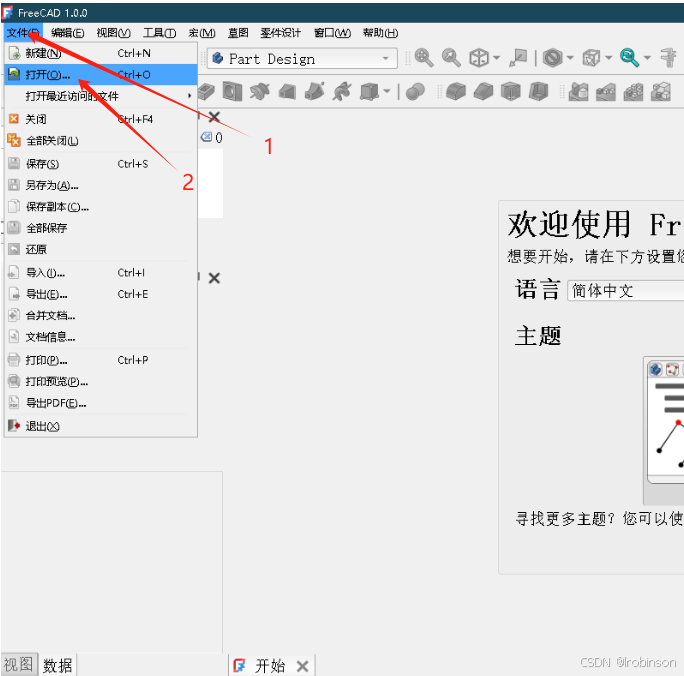Close the 开始 start page tab
The image size is (684, 676).
click(302, 666)
